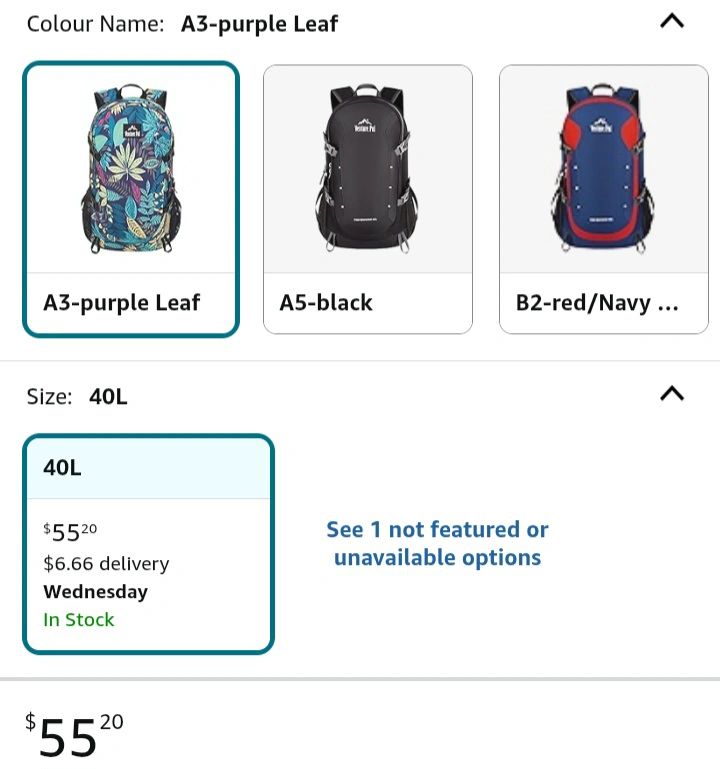Click the Wednesday delivery date
720x769 pixels.
95,592
